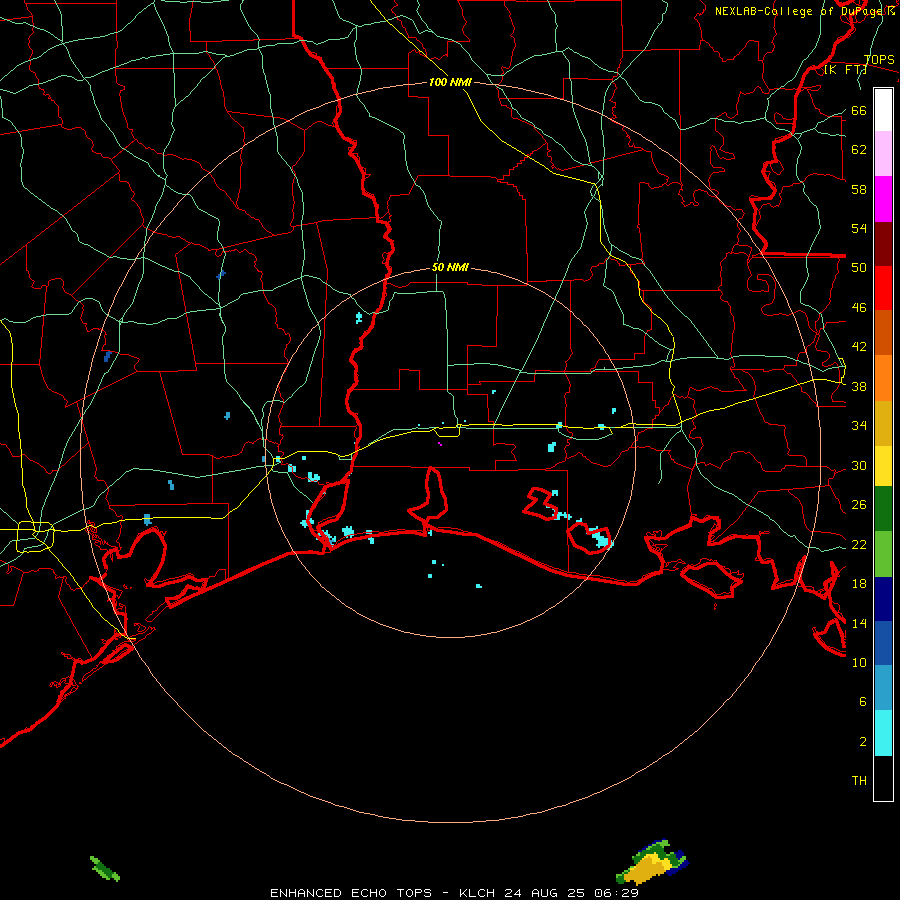Click the 58 legend value
Viewport: 900px width, 900px height.
(x=859, y=189)
